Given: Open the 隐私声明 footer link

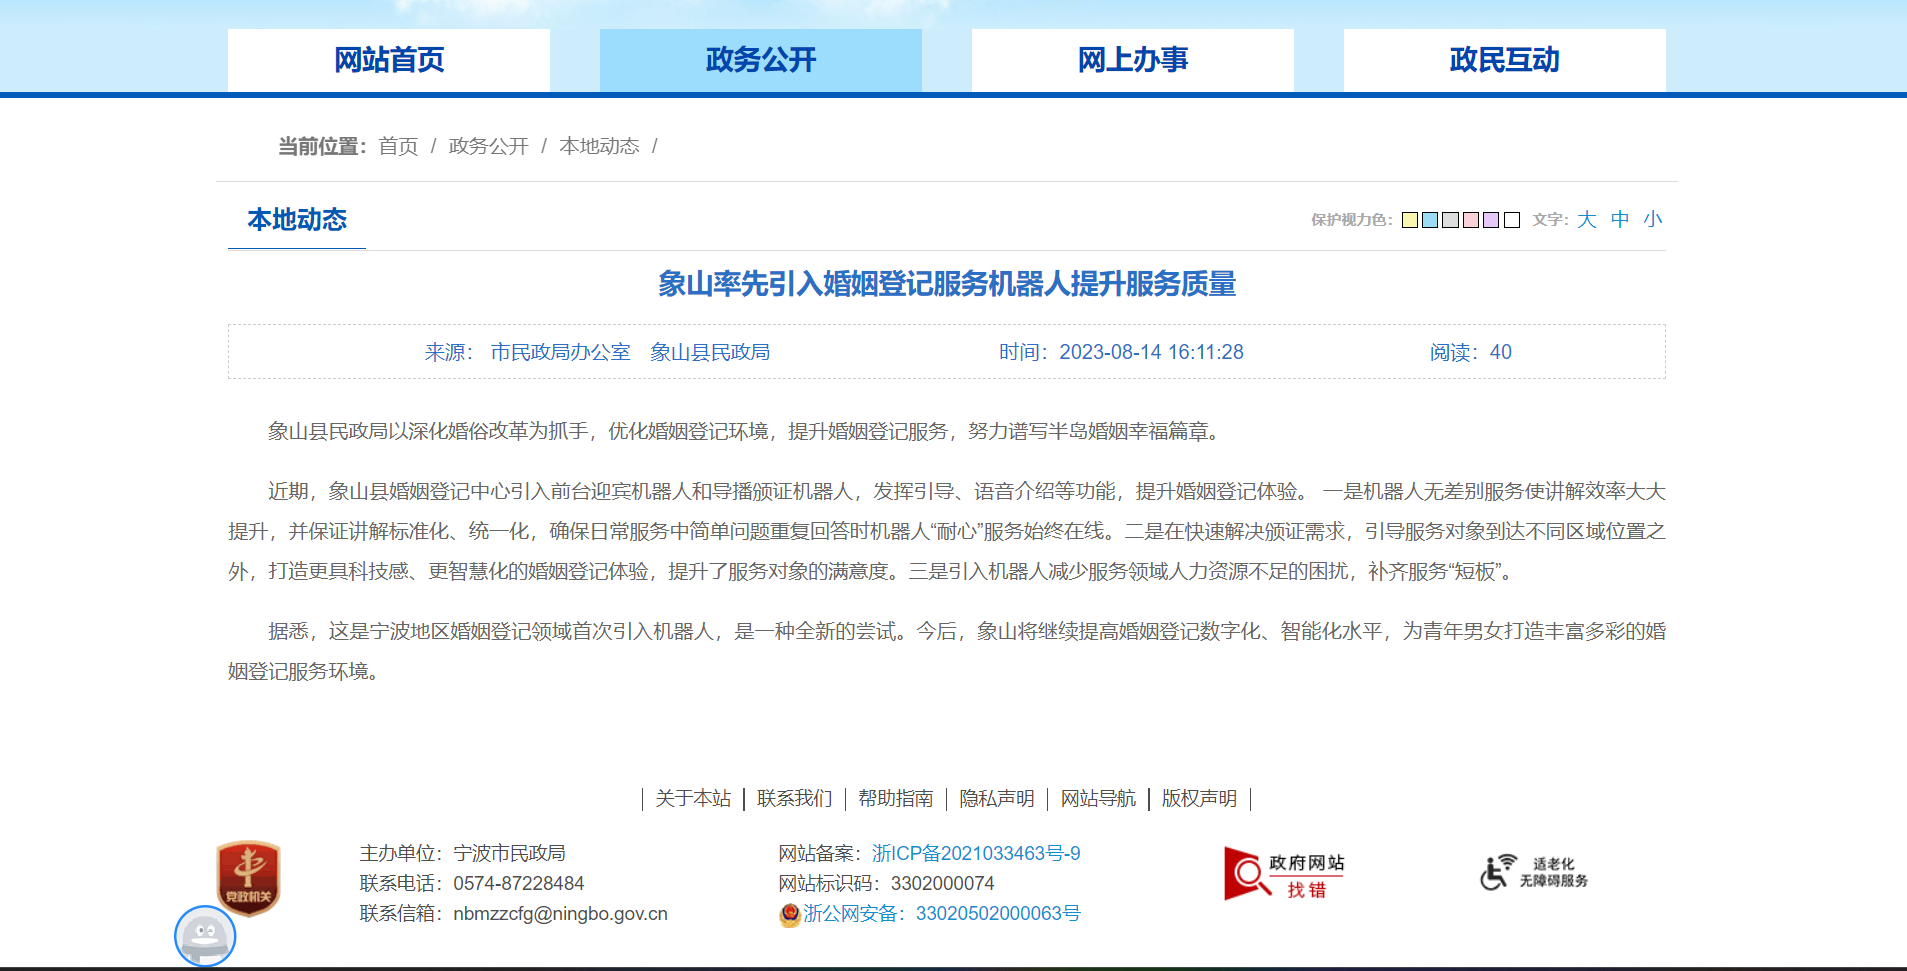Looking at the screenshot, I should [996, 798].
